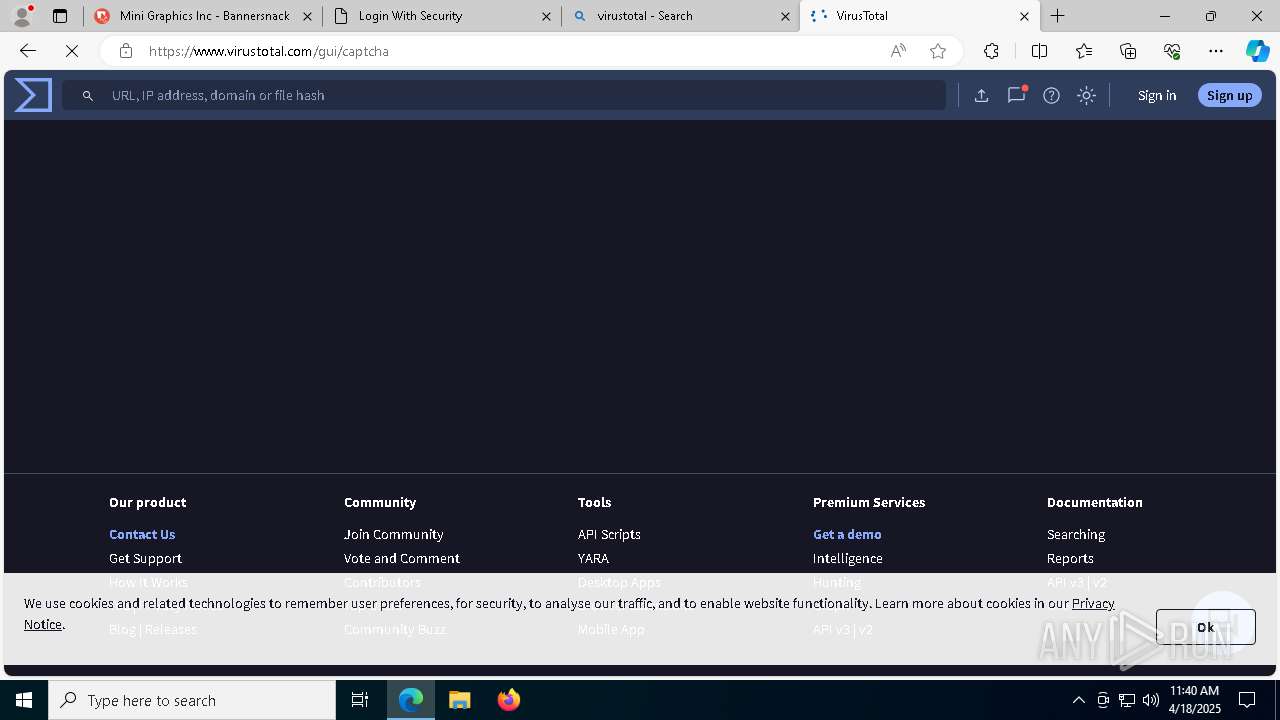Open the notifications chat icon
Image resolution: width=1280 pixels, height=720 pixels.
click(1016, 95)
